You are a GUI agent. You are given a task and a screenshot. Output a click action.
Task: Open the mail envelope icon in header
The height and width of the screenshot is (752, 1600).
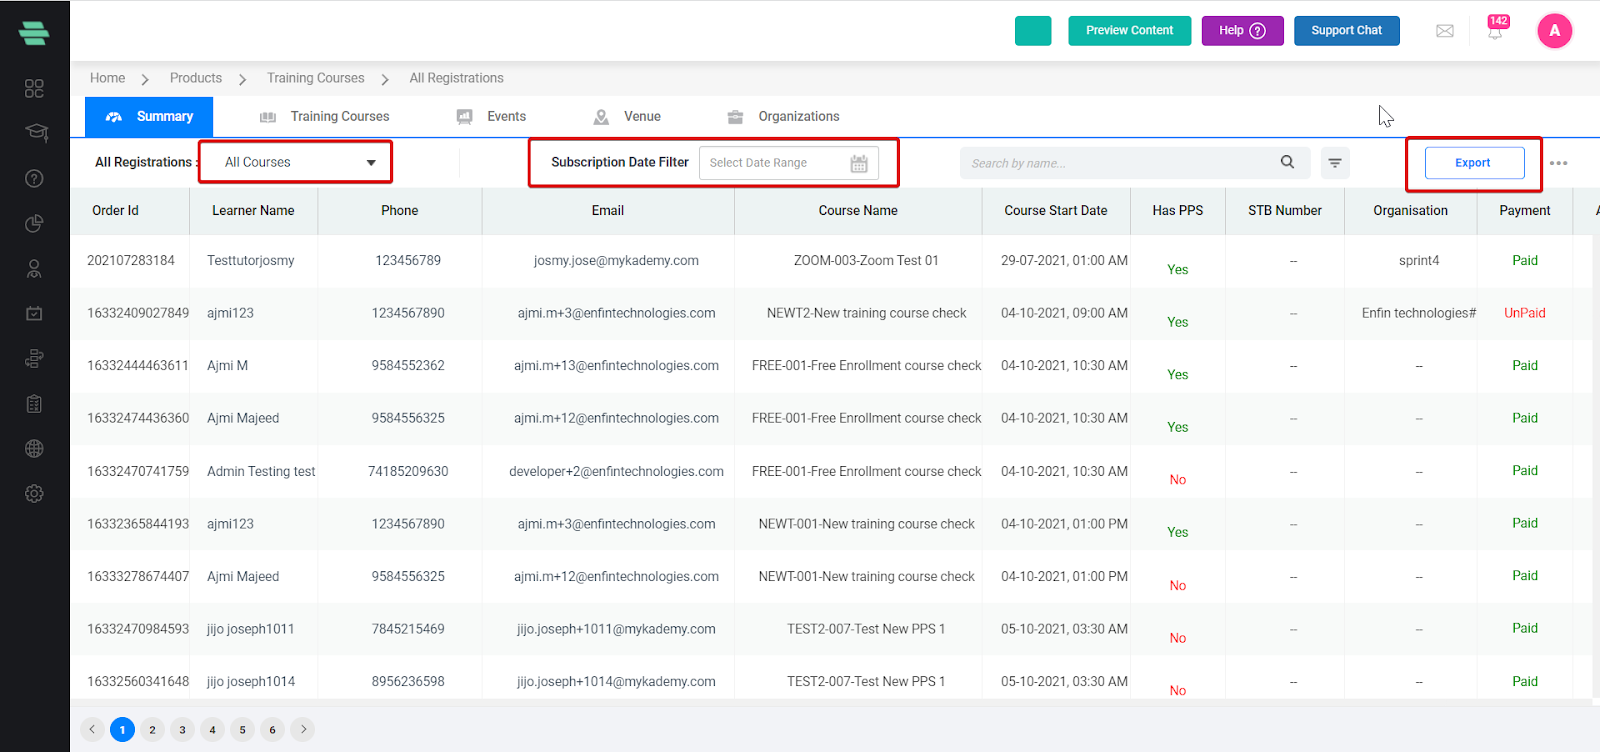[1445, 31]
